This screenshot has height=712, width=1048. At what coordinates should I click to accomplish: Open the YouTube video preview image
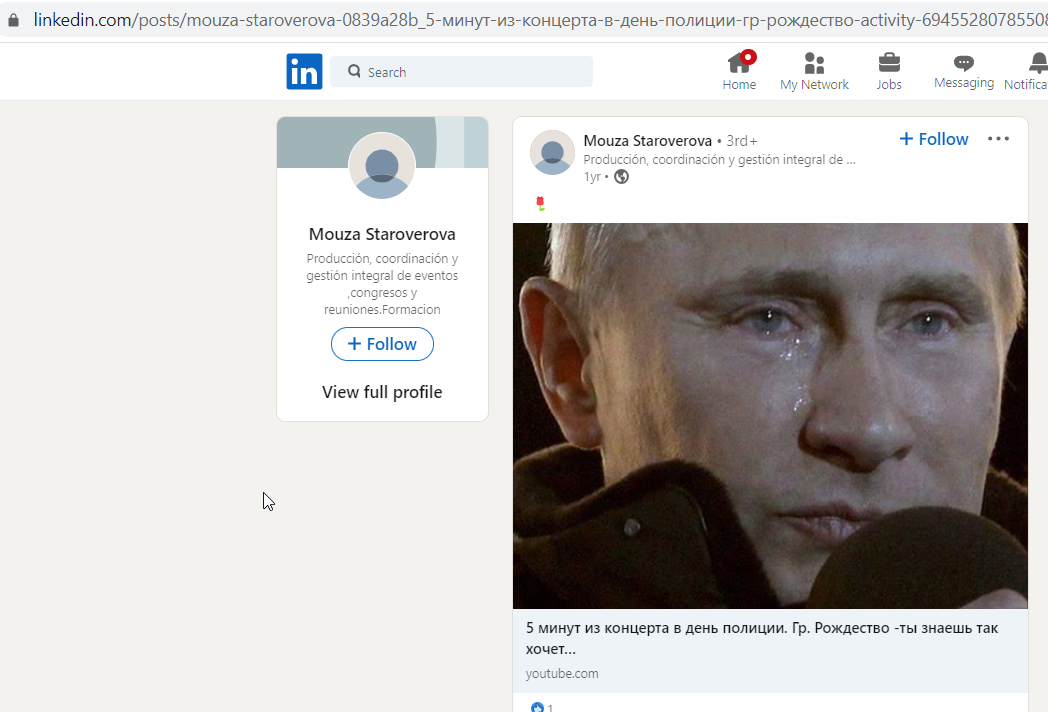[770, 416]
